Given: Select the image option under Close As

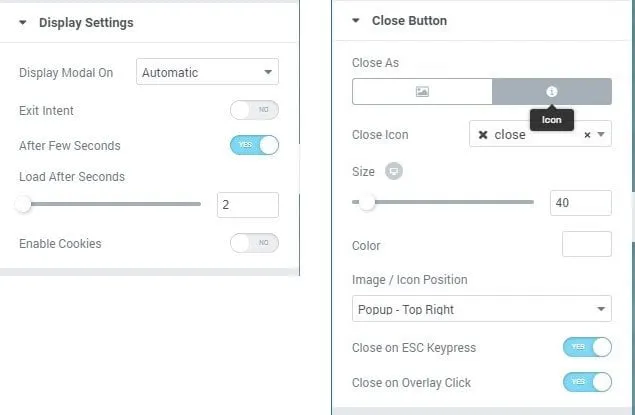Looking at the screenshot, I should (422, 91).
